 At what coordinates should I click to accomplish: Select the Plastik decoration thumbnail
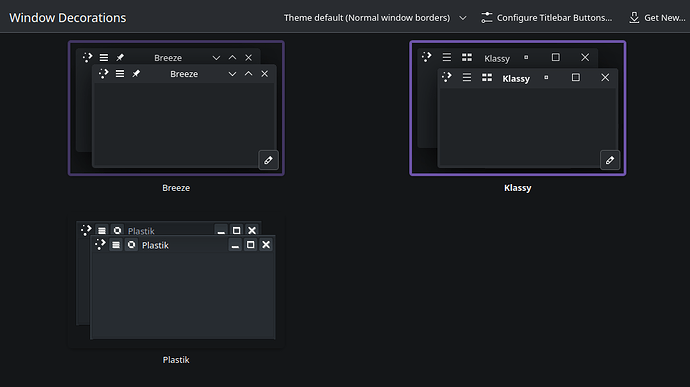click(176, 280)
